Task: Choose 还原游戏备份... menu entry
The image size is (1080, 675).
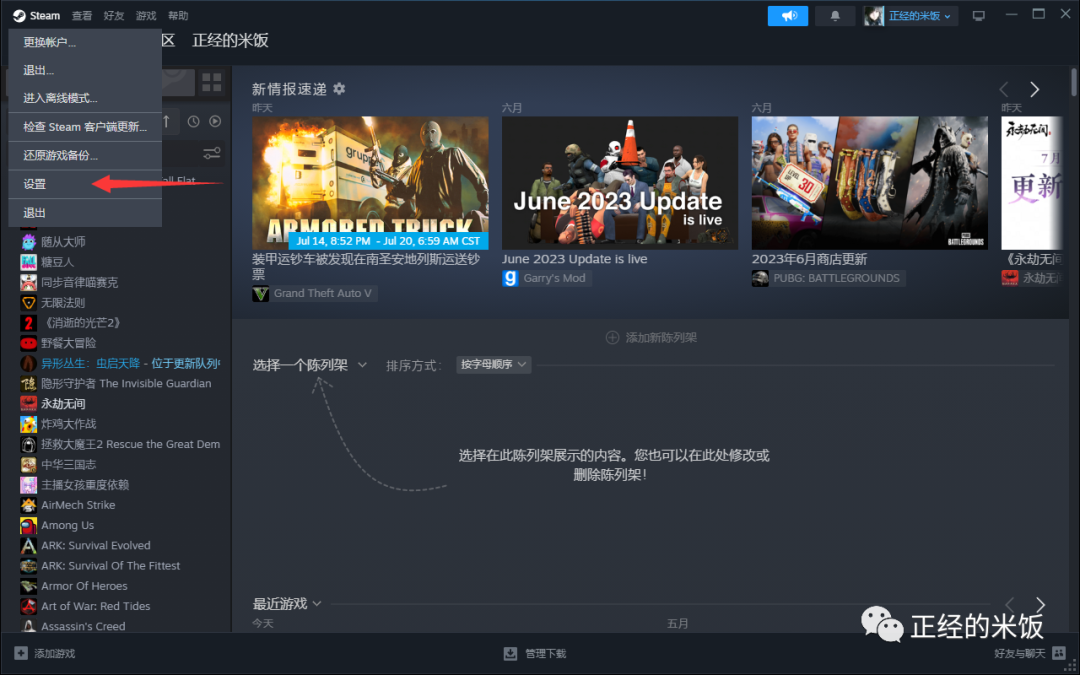Action: coord(85,155)
